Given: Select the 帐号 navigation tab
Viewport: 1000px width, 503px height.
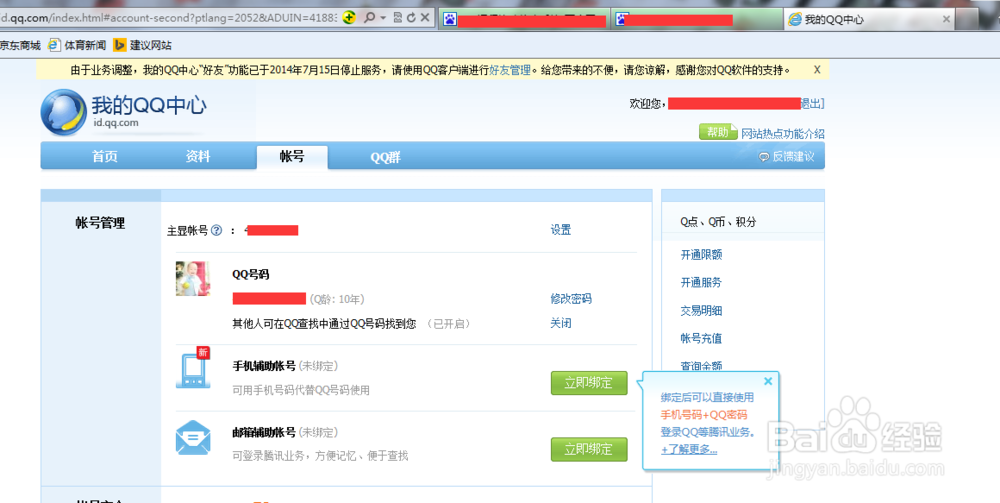Looking at the screenshot, I should 292,157.
